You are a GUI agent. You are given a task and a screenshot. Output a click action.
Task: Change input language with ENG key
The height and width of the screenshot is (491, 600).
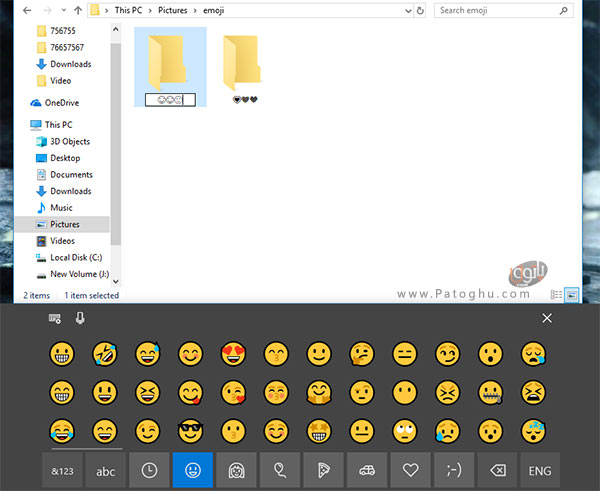(540, 470)
